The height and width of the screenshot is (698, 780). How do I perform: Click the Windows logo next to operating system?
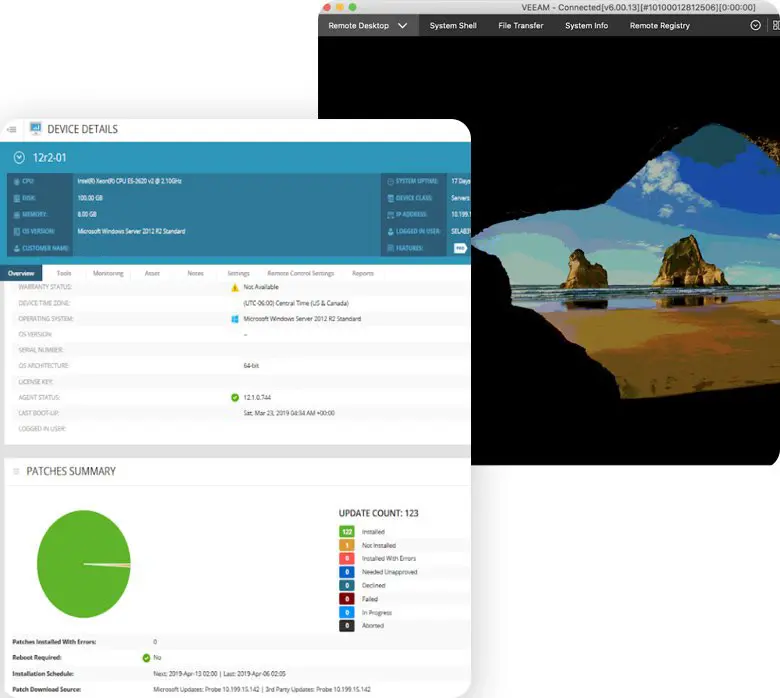click(235, 319)
